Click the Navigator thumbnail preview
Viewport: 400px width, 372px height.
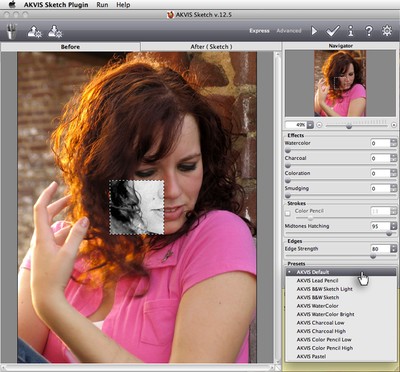(340, 83)
